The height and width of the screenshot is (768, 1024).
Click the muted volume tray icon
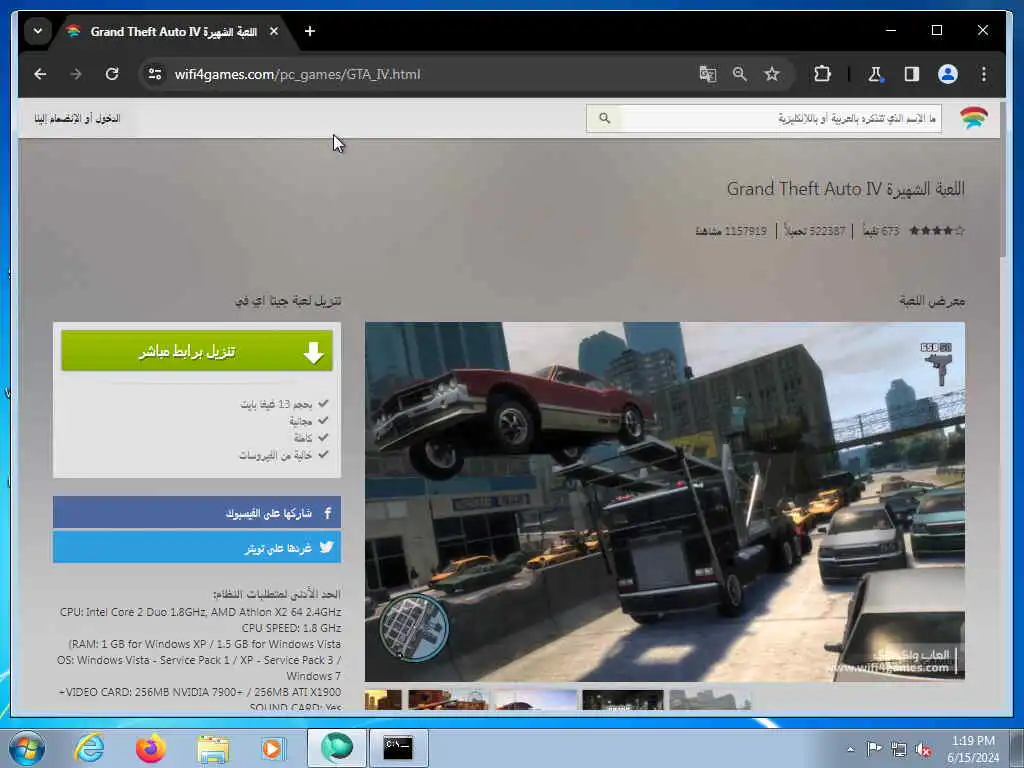click(x=923, y=749)
